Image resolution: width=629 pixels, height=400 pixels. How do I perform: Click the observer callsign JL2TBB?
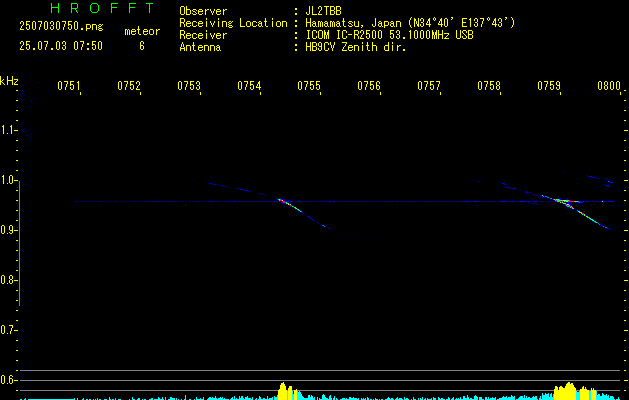323,11
